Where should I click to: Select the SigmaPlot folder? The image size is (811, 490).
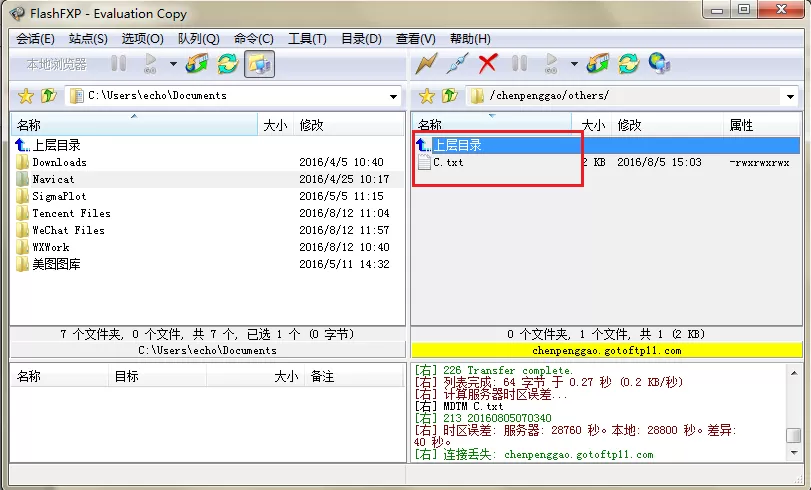[x=59, y=197]
